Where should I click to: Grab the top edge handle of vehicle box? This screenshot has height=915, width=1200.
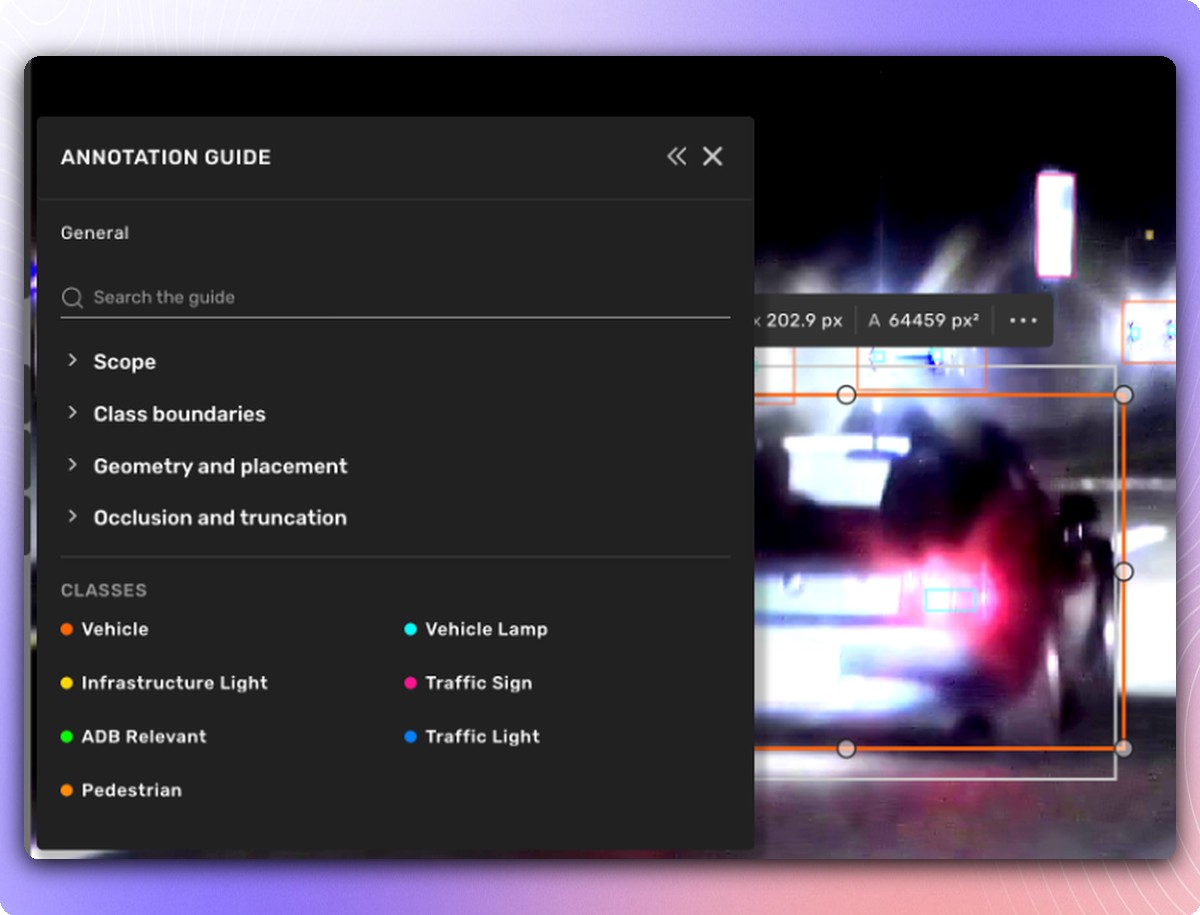(846, 395)
